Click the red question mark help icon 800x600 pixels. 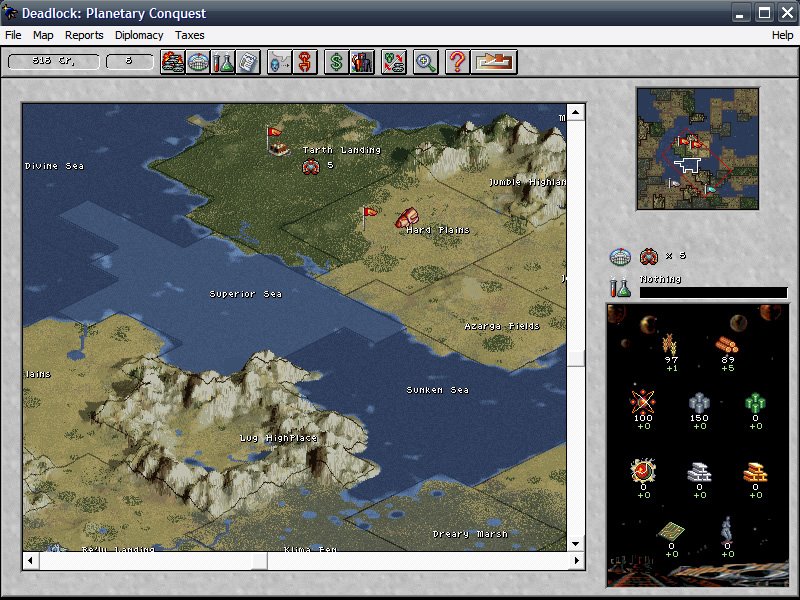point(457,62)
